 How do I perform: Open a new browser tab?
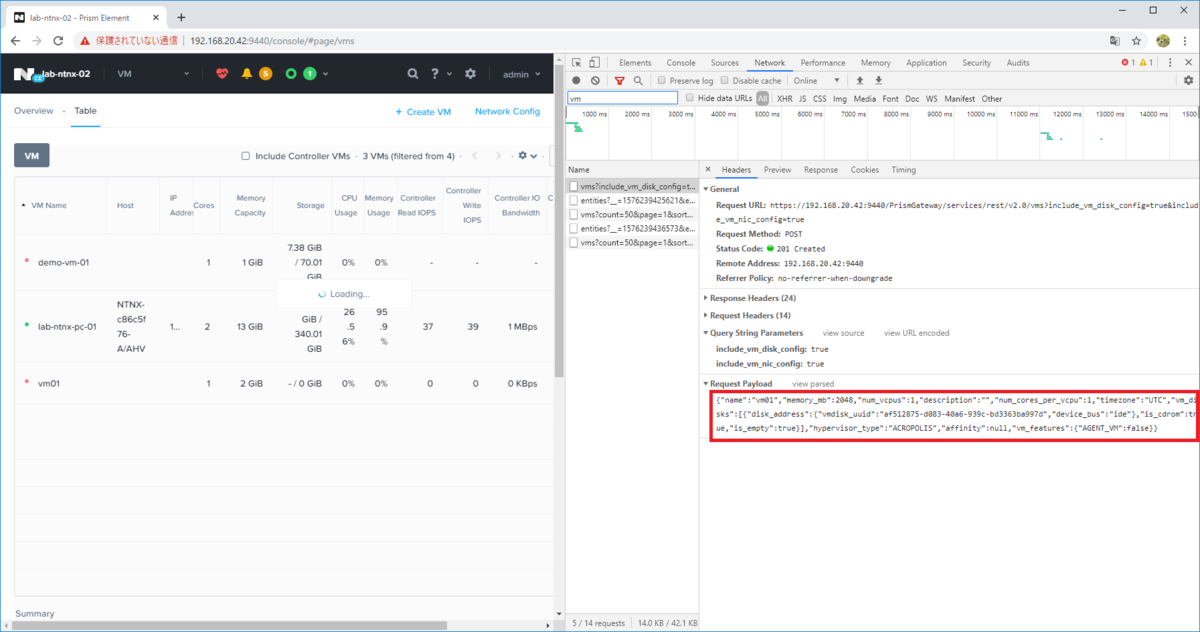click(x=181, y=17)
